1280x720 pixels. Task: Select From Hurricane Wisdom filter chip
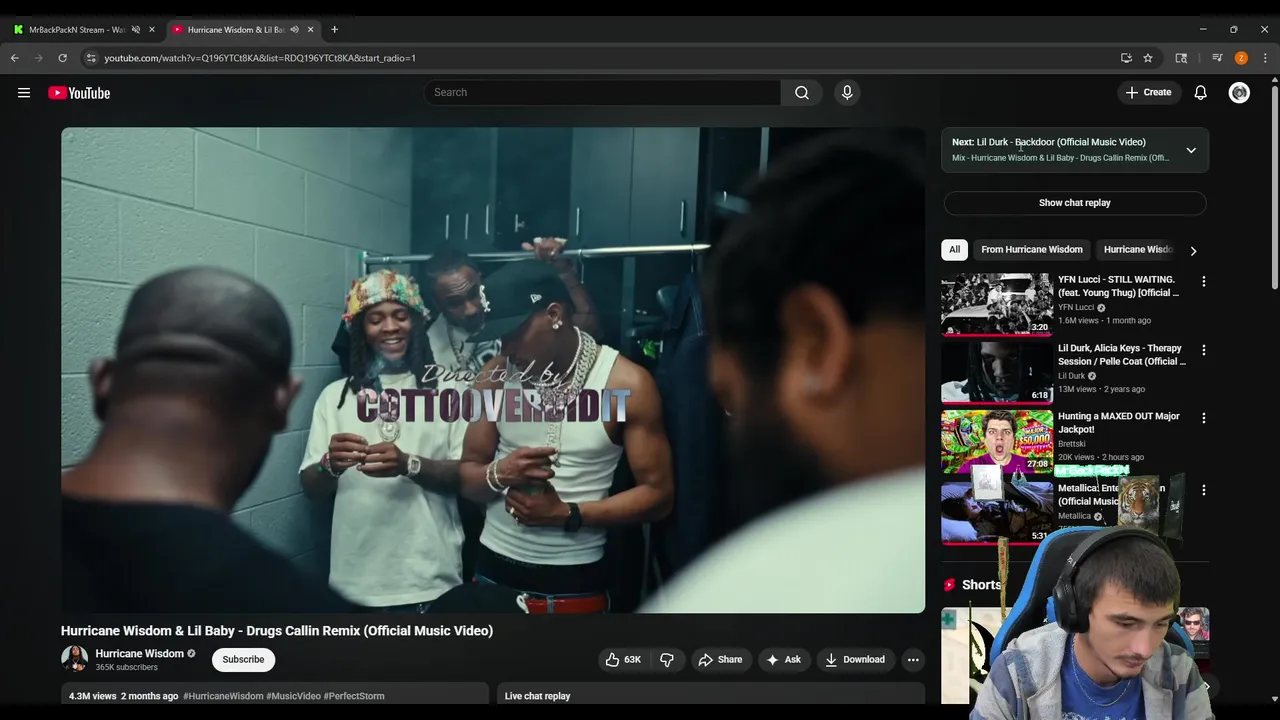point(1032,250)
